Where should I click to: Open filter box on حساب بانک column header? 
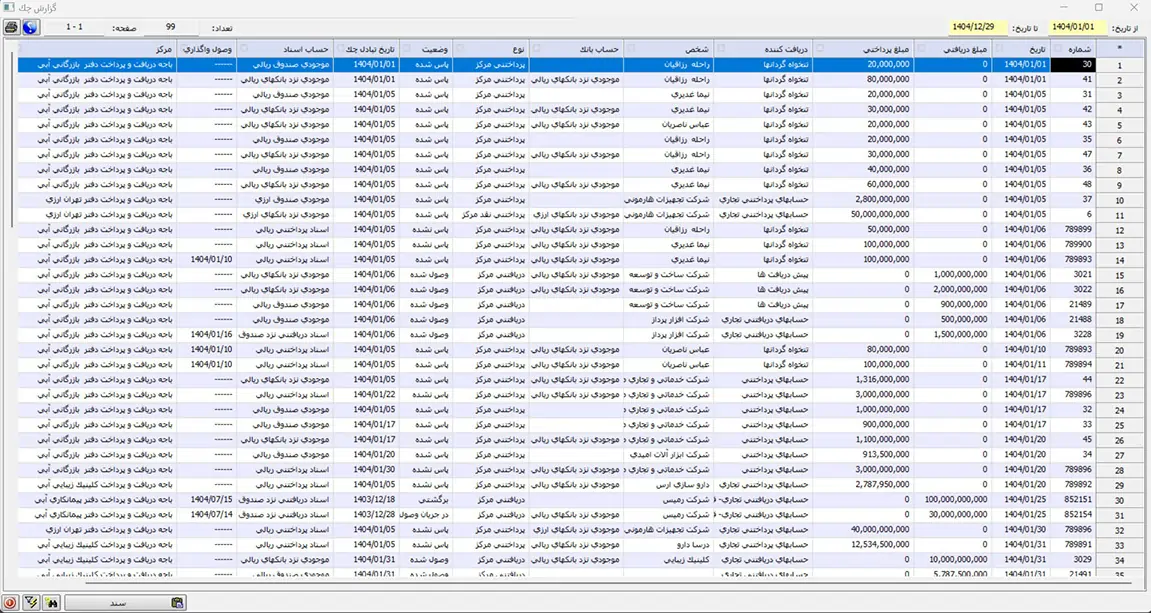point(535,48)
